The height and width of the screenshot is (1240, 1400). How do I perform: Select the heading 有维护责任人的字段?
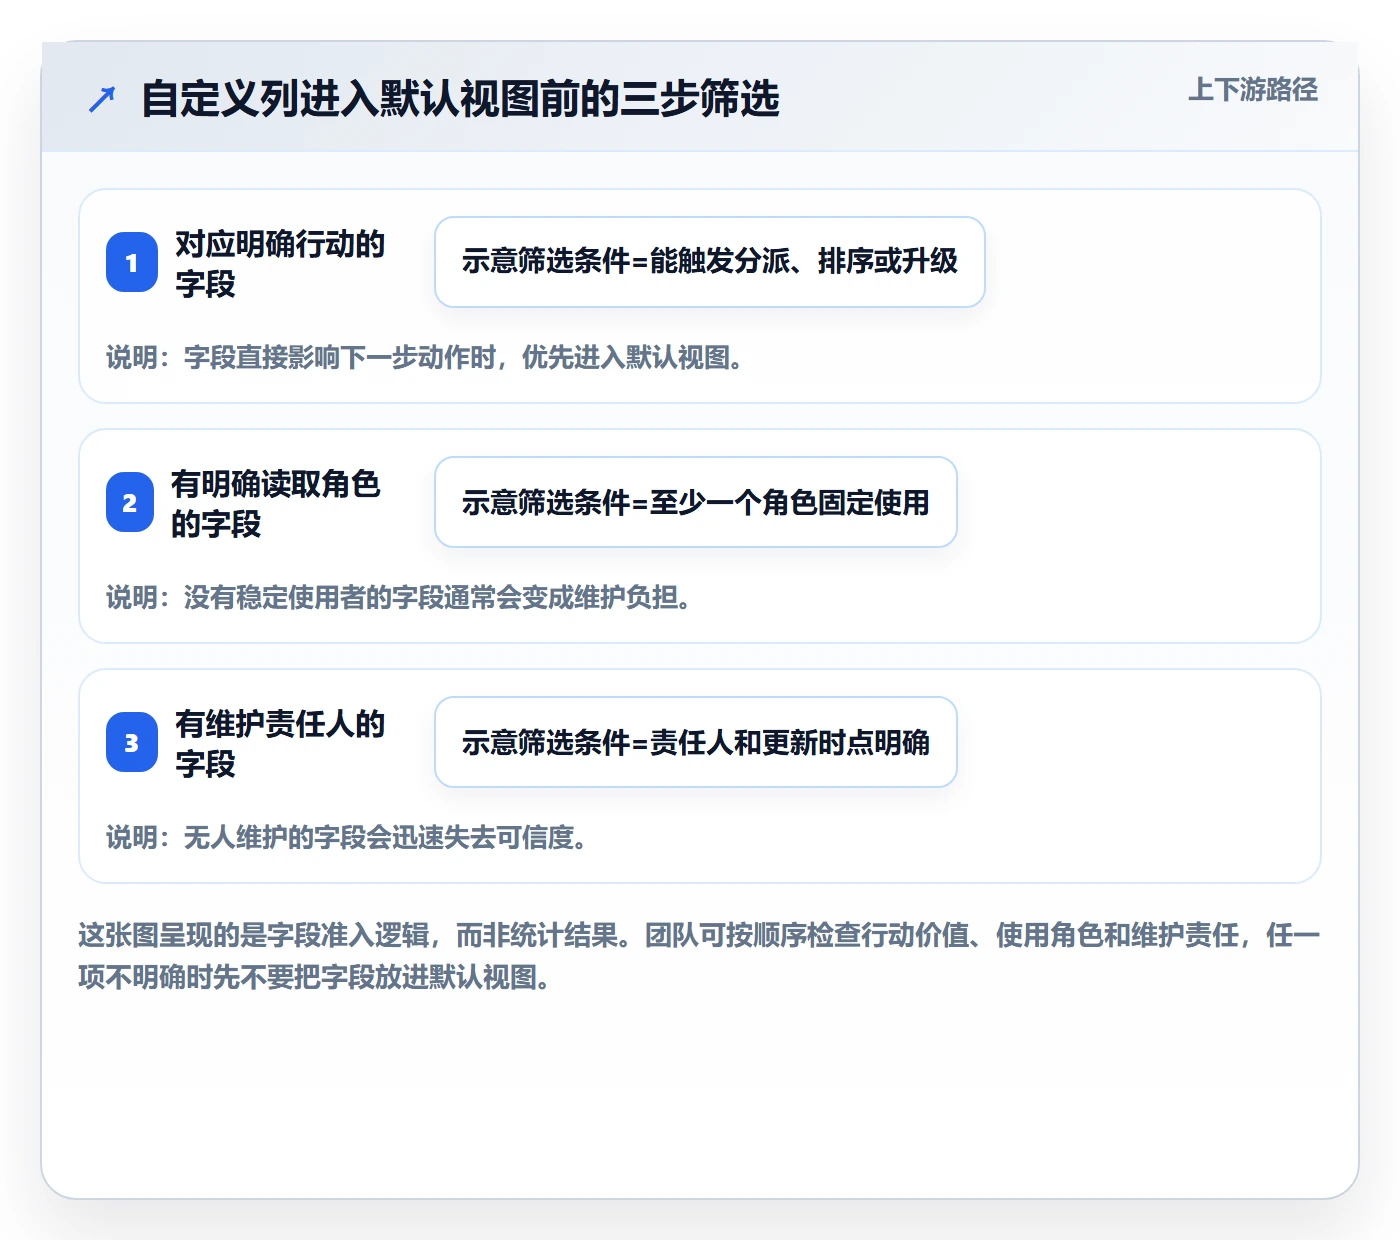point(280,743)
